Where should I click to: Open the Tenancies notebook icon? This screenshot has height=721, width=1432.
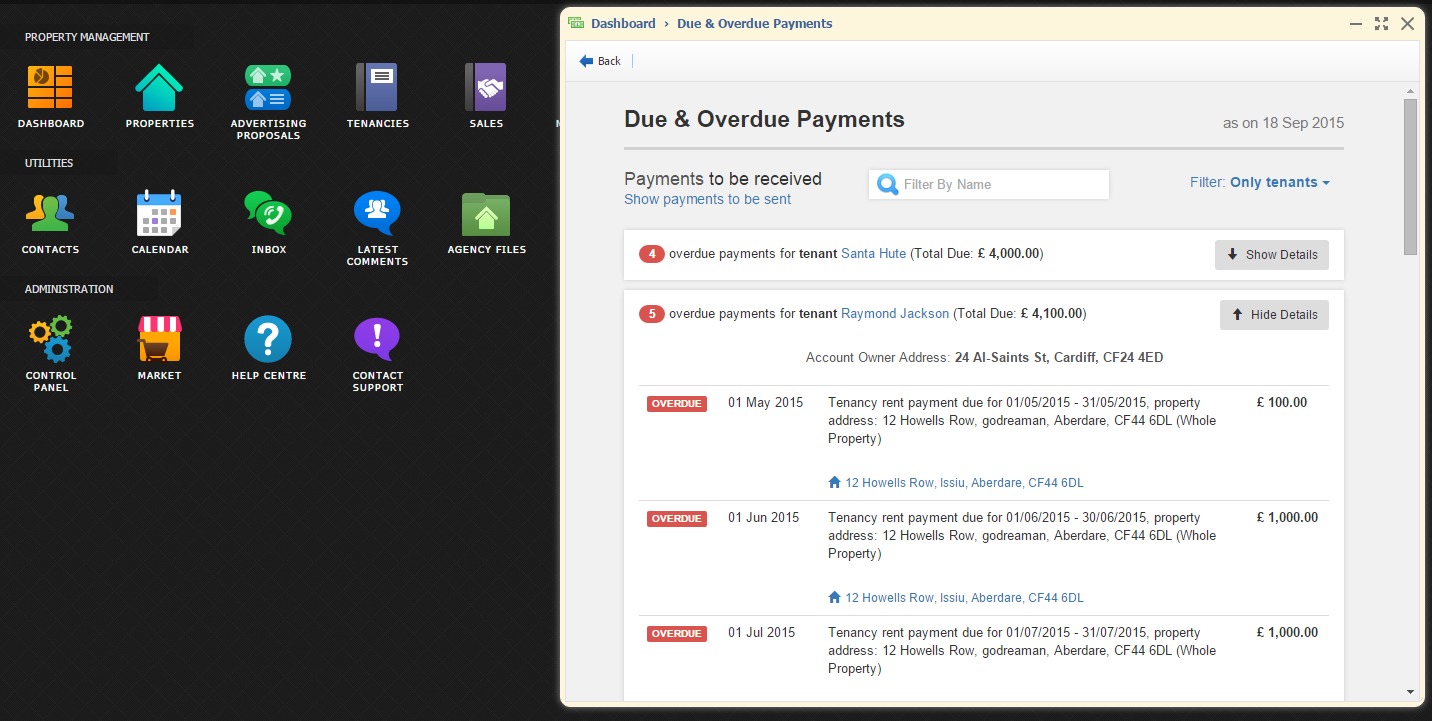pos(377,88)
